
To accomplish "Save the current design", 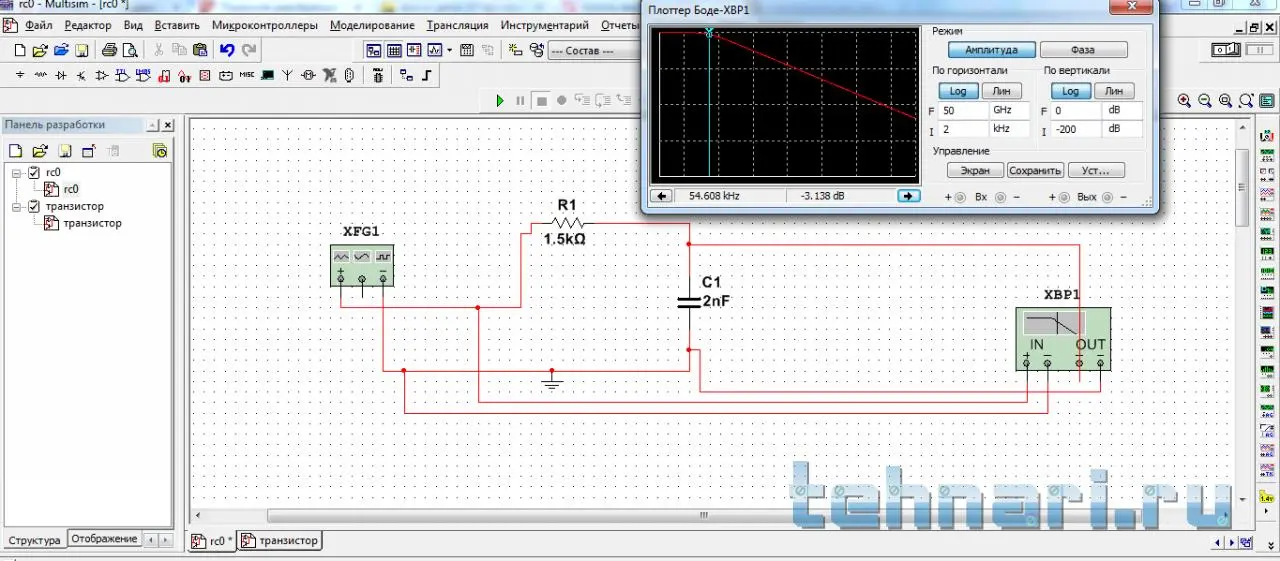I will coord(82,50).
